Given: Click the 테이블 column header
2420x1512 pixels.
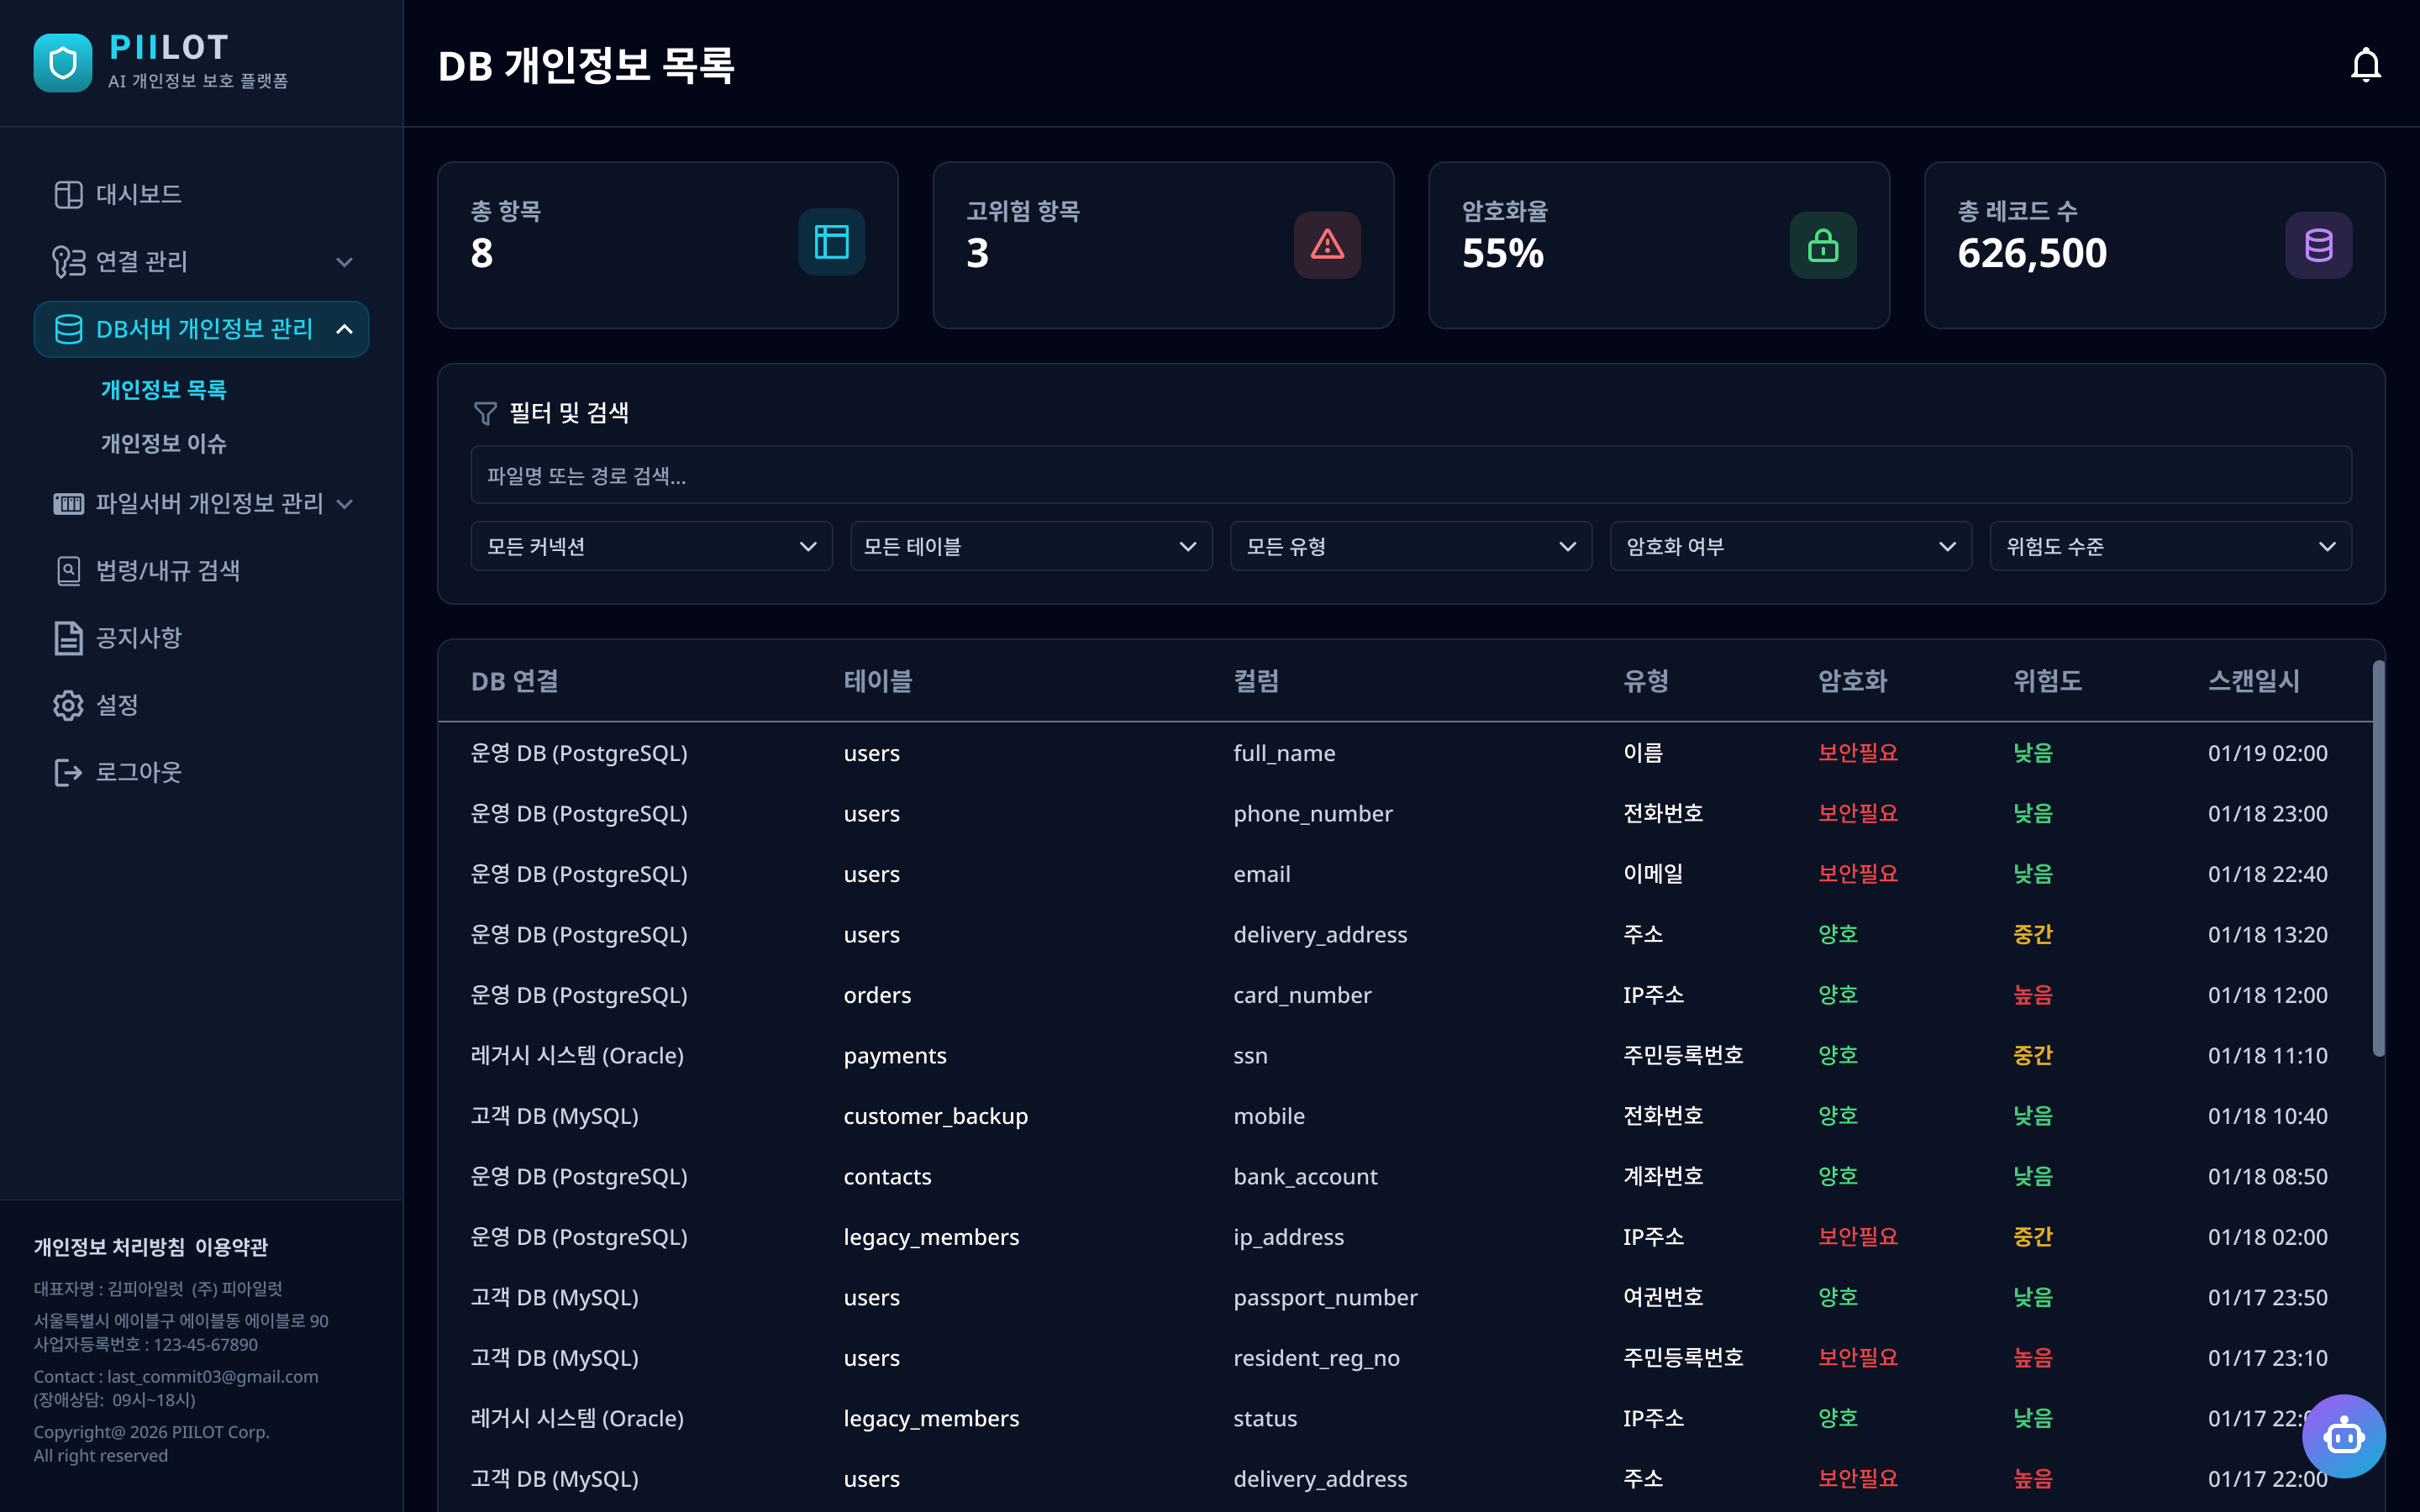Looking at the screenshot, I should 878,681.
